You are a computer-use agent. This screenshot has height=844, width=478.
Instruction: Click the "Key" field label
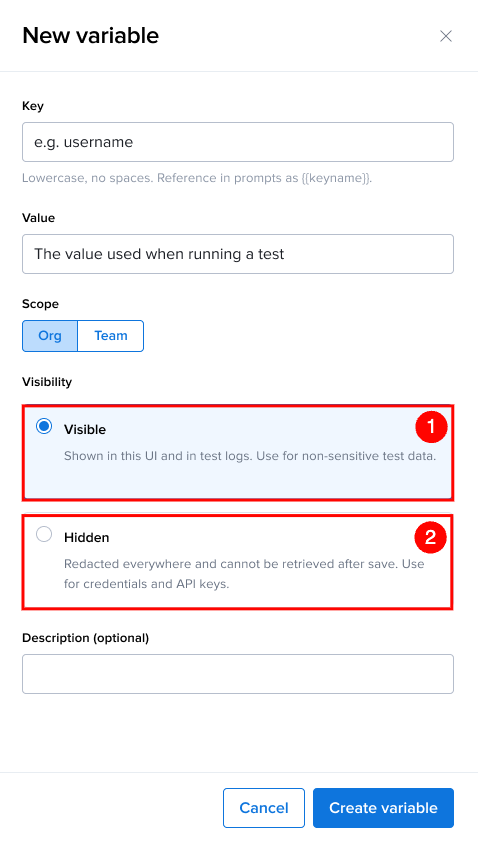click(x=33, y=106)
